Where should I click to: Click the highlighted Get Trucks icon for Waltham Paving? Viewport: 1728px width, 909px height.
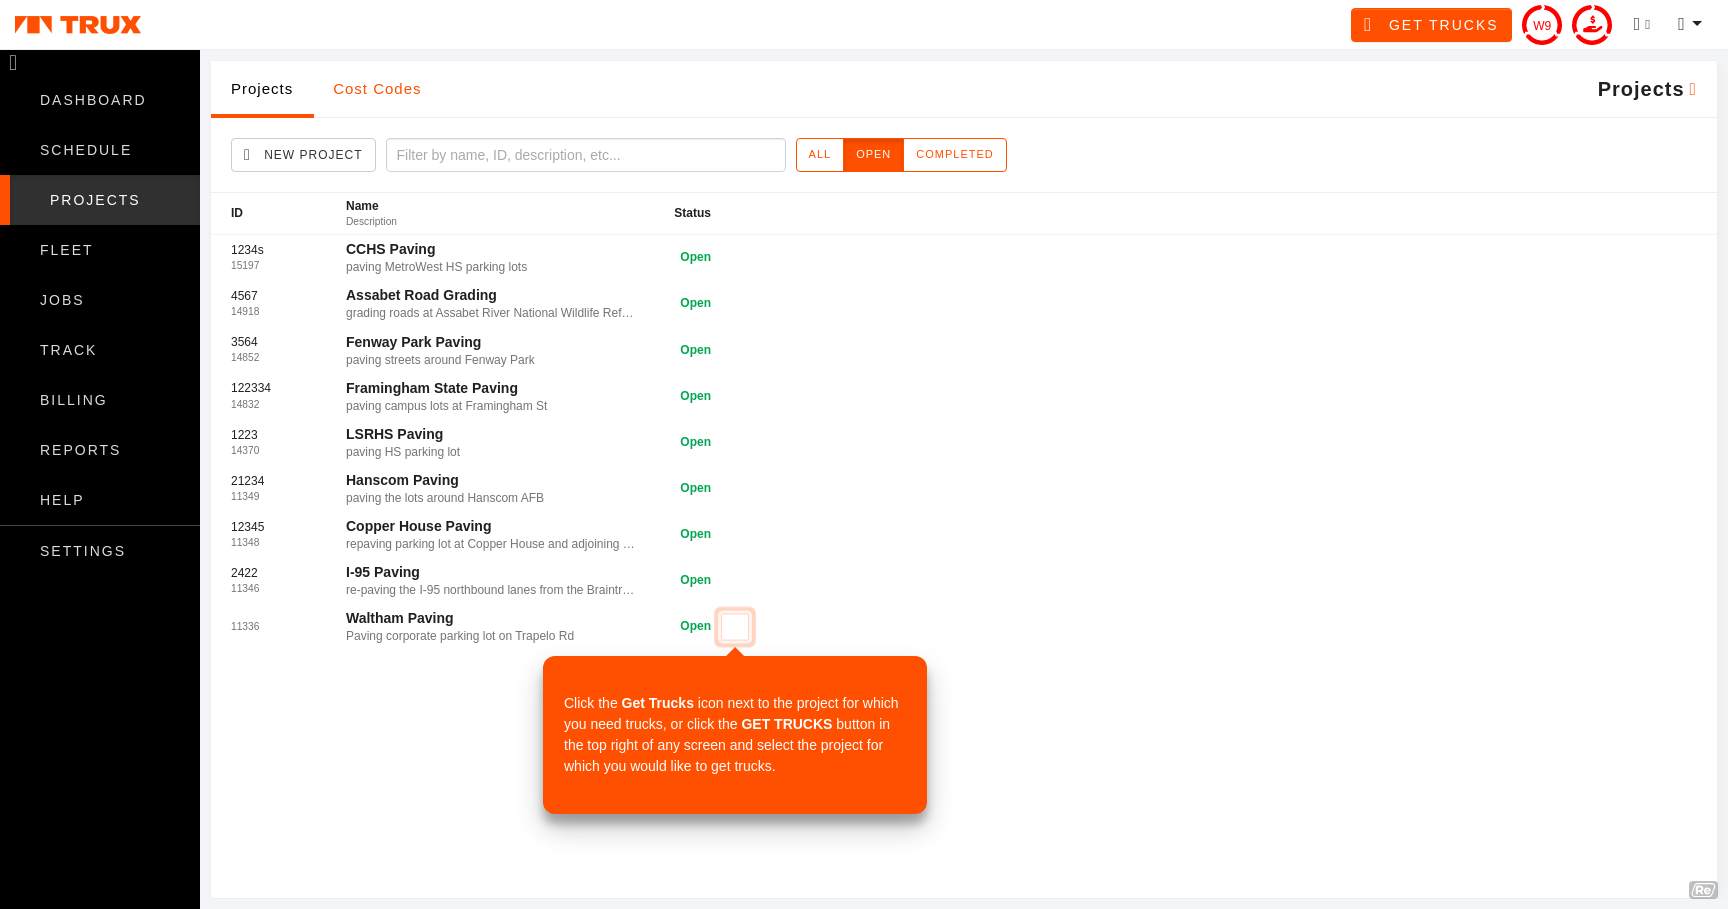coord(735,627)
